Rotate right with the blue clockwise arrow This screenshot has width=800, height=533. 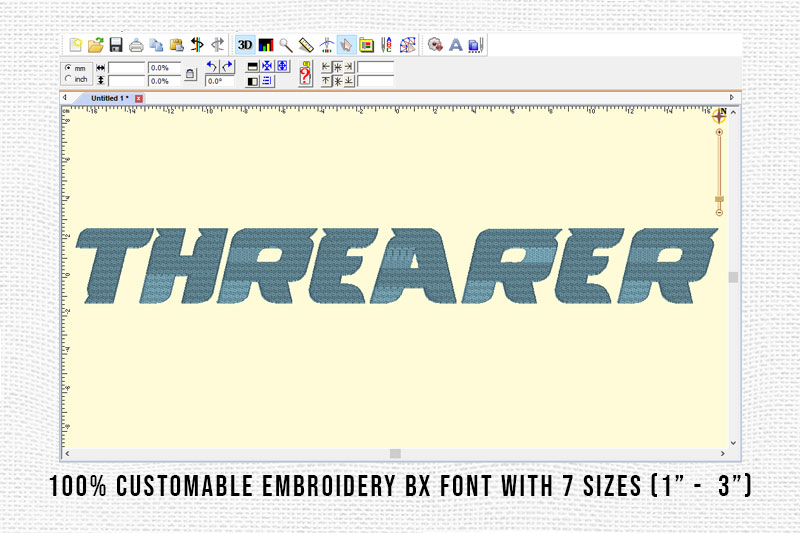(227, 66)
